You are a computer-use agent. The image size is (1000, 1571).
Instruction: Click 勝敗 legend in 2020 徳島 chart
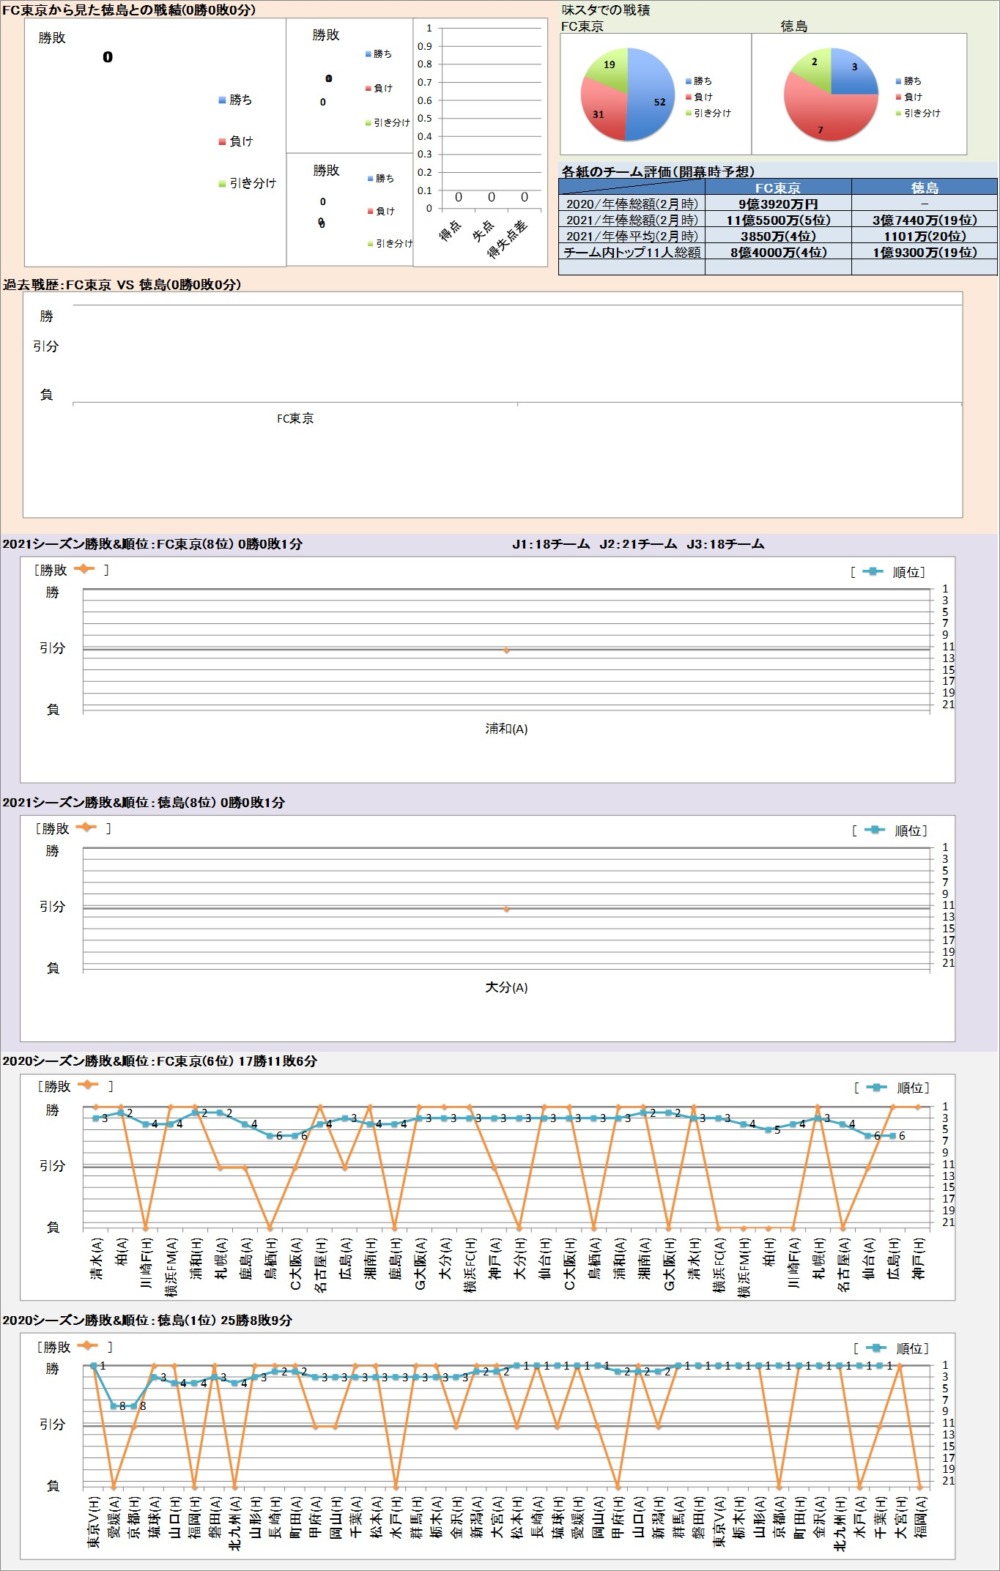pyautogui.click(x=75, y=1346)
